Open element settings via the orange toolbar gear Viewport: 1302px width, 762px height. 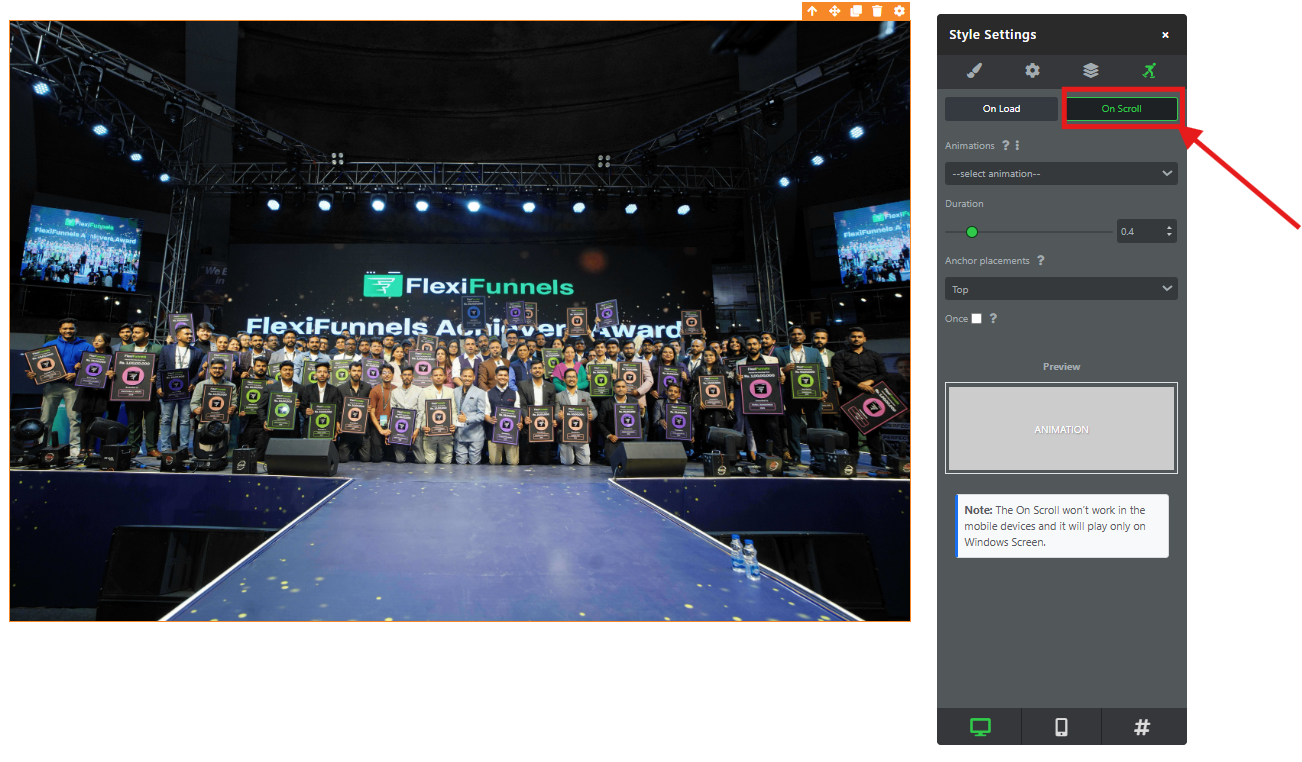pyautogui.click(x=899, y=11)
